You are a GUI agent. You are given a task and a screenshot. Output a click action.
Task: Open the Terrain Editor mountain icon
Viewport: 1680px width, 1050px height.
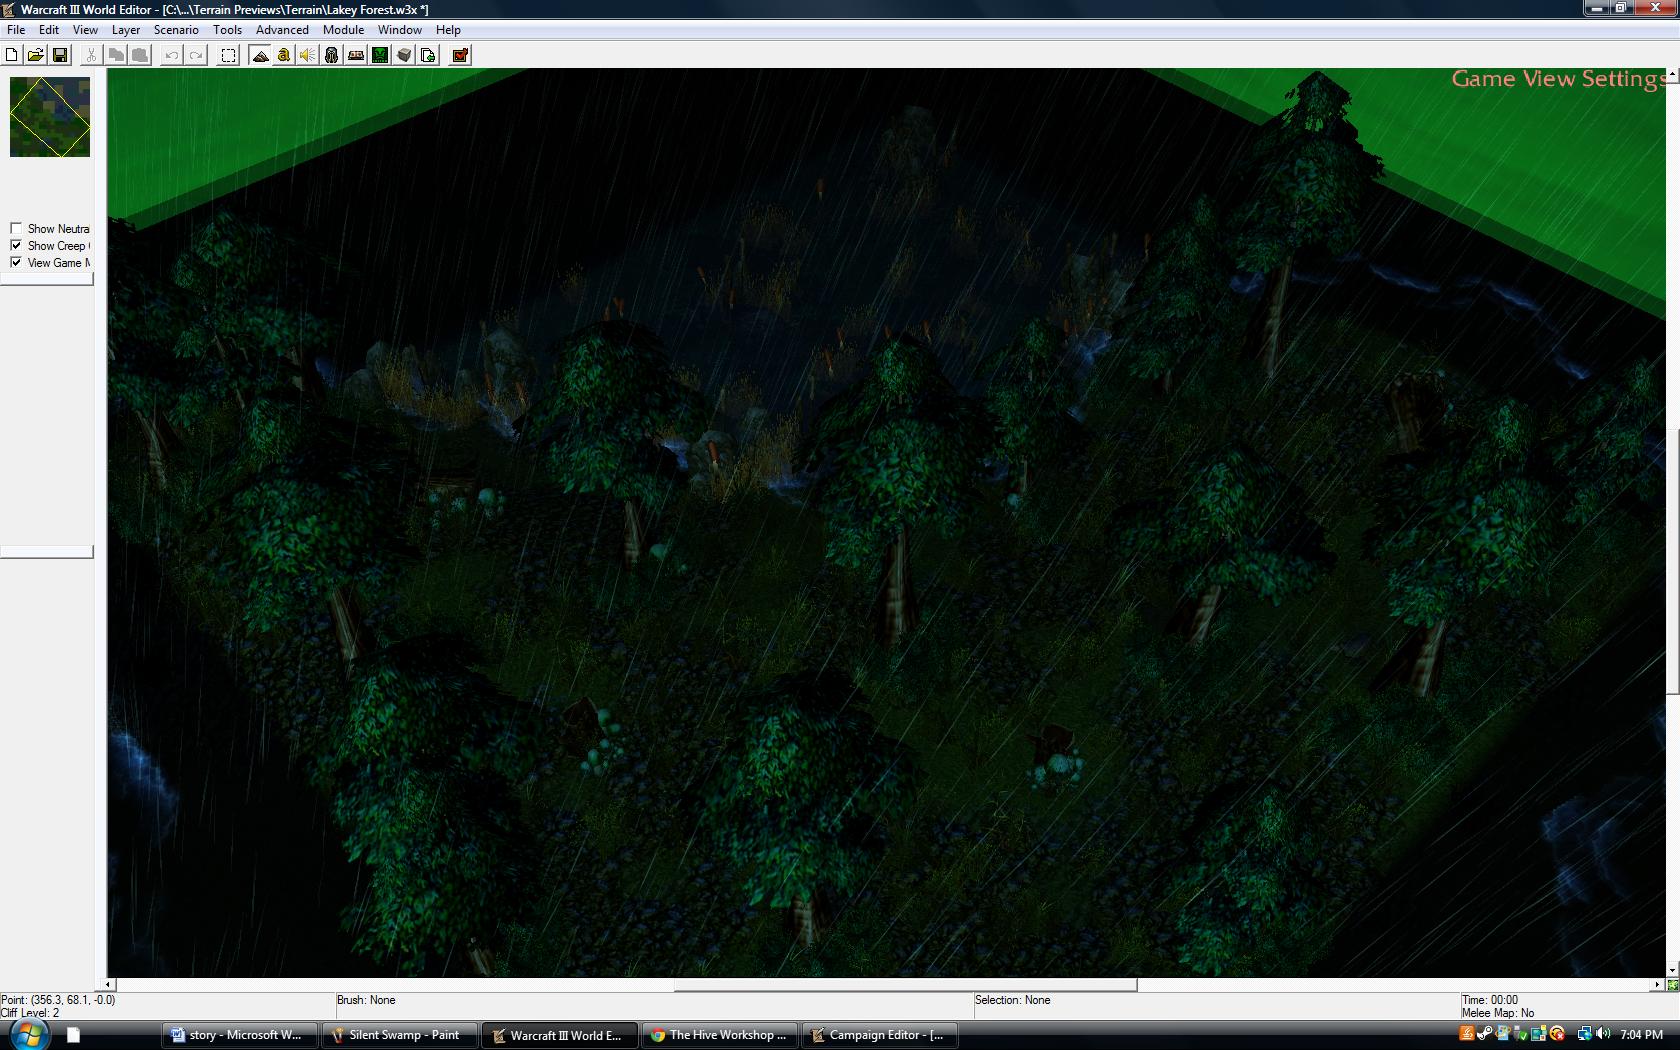(x=261, y=55)
